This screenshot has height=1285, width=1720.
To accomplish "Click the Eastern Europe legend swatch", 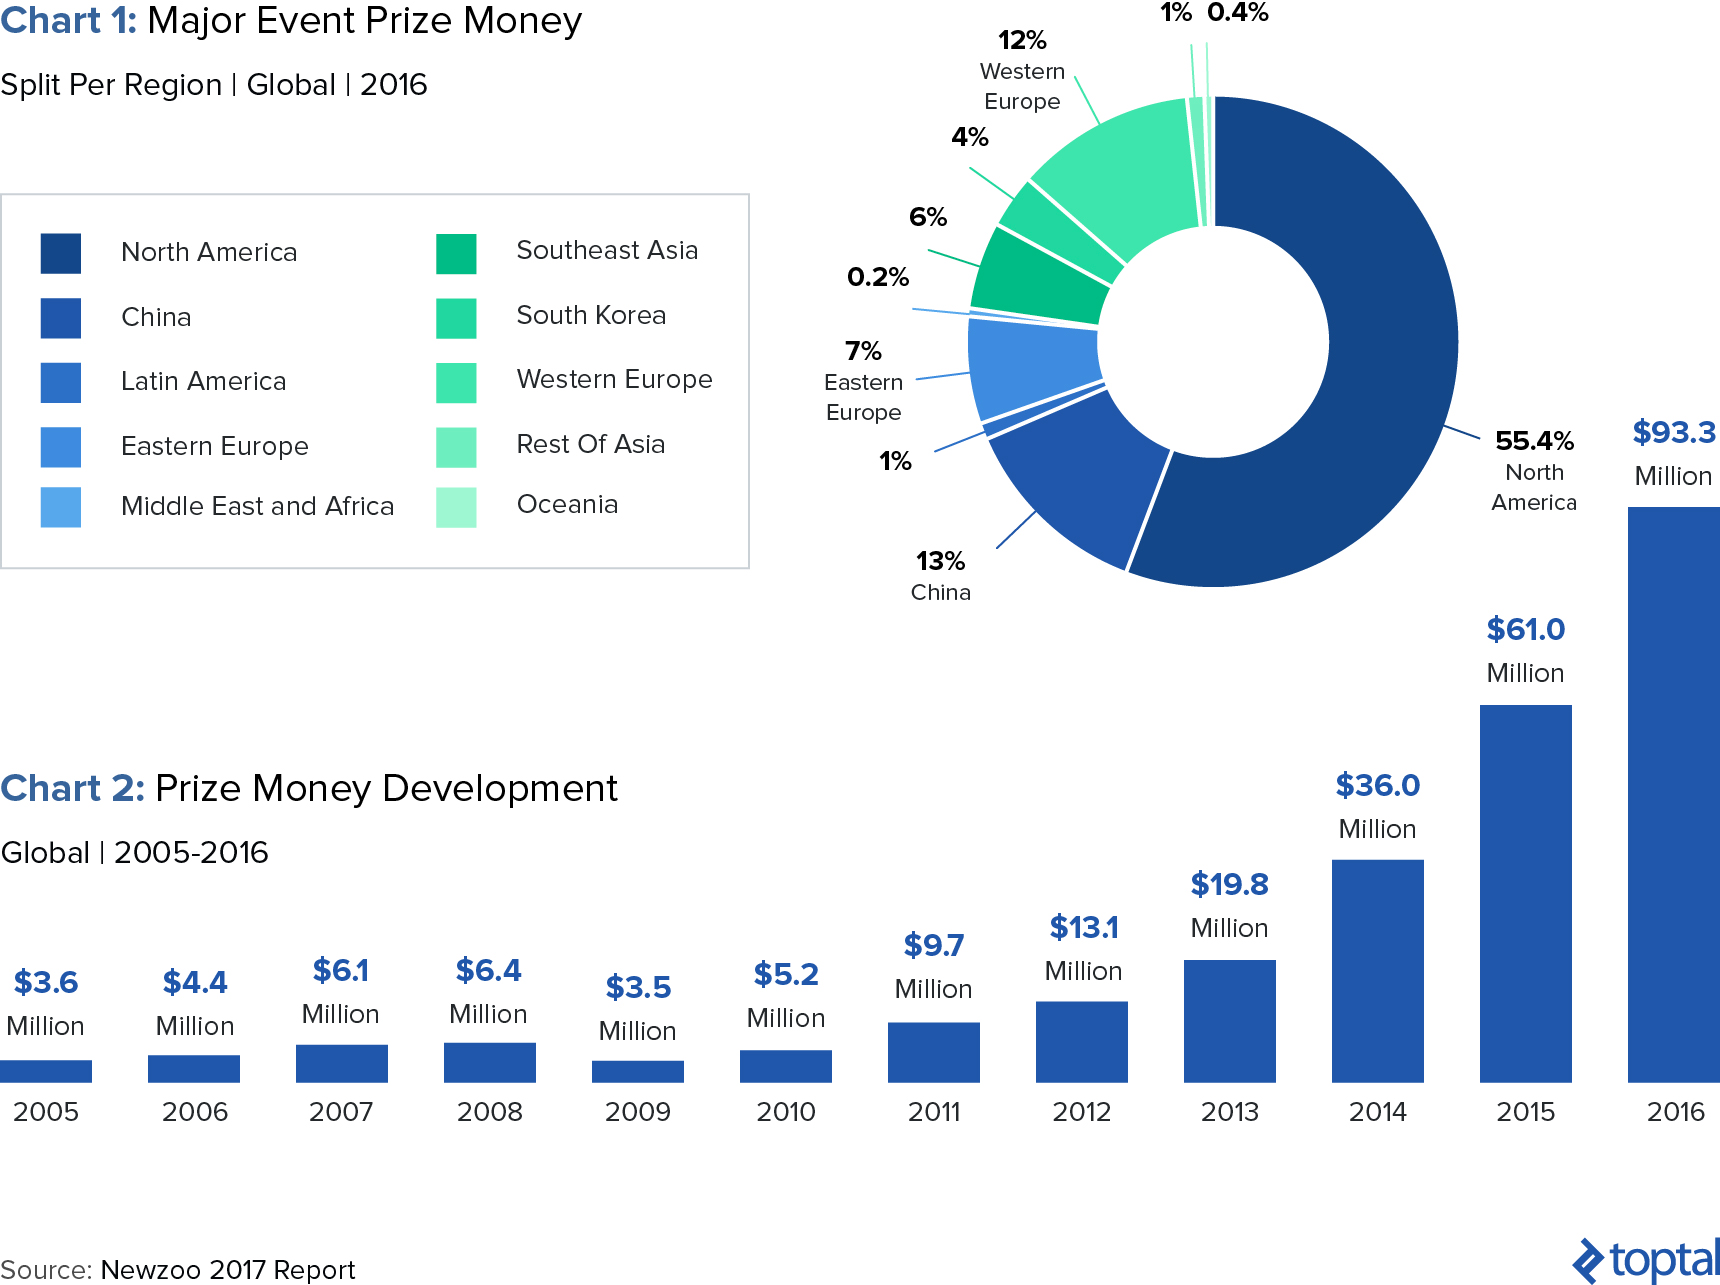I will coord(60,447).
